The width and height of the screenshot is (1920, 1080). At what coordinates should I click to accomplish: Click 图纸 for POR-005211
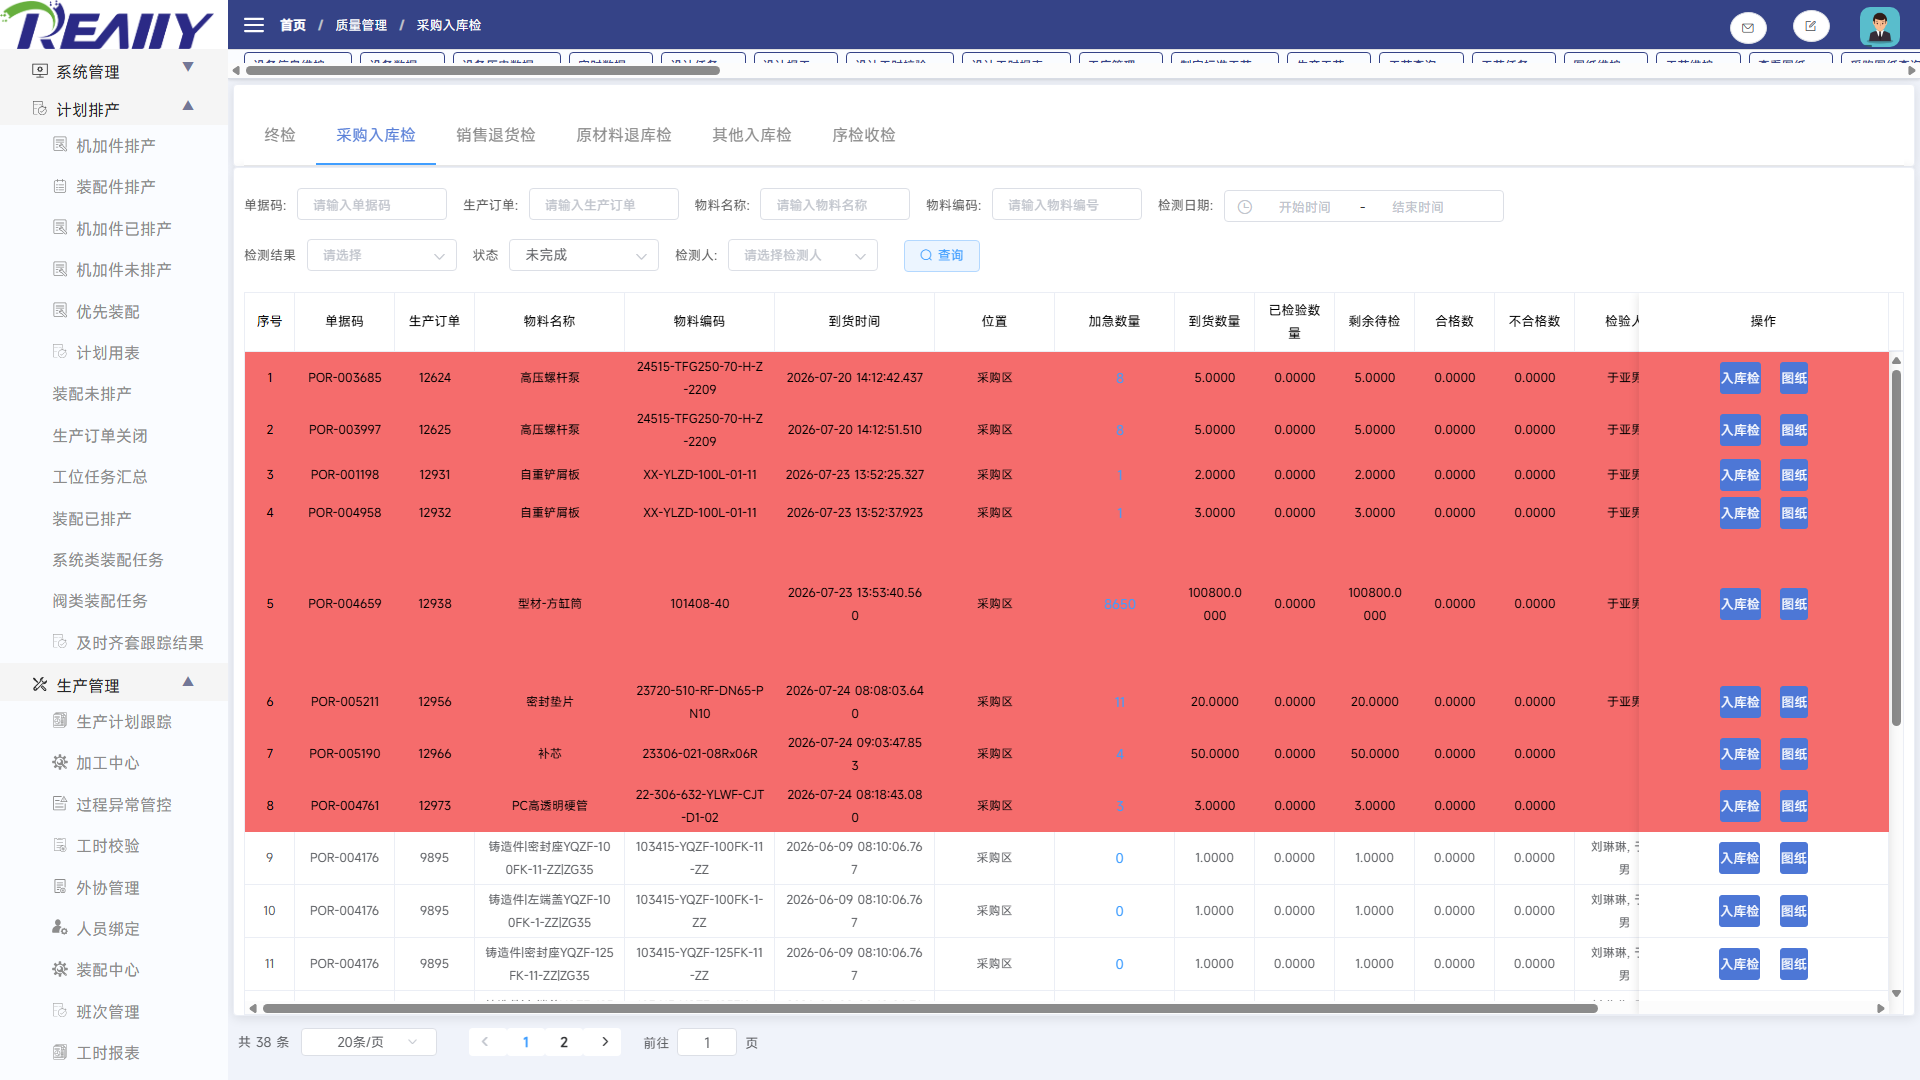pyautogui.click(x=1794, y=702)
